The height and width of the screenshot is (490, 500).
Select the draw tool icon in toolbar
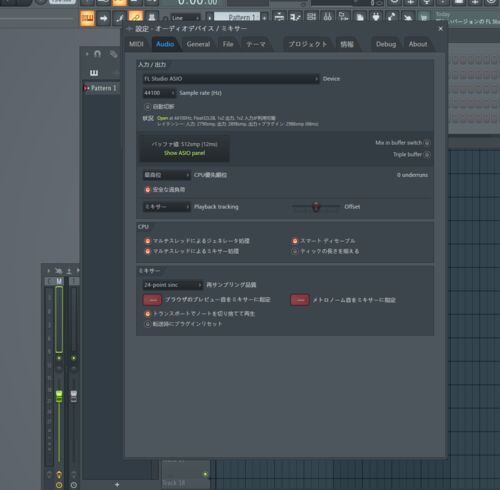click(119, 18)
